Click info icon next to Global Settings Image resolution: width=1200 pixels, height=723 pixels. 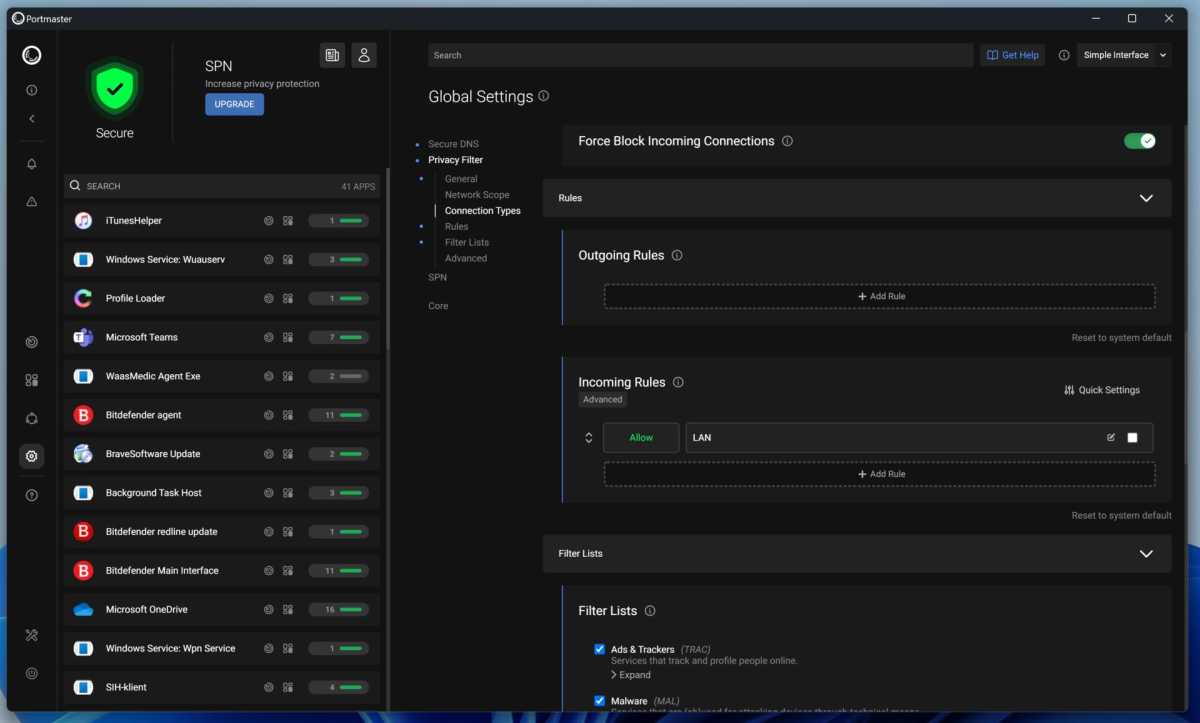(x=544, y=96)
